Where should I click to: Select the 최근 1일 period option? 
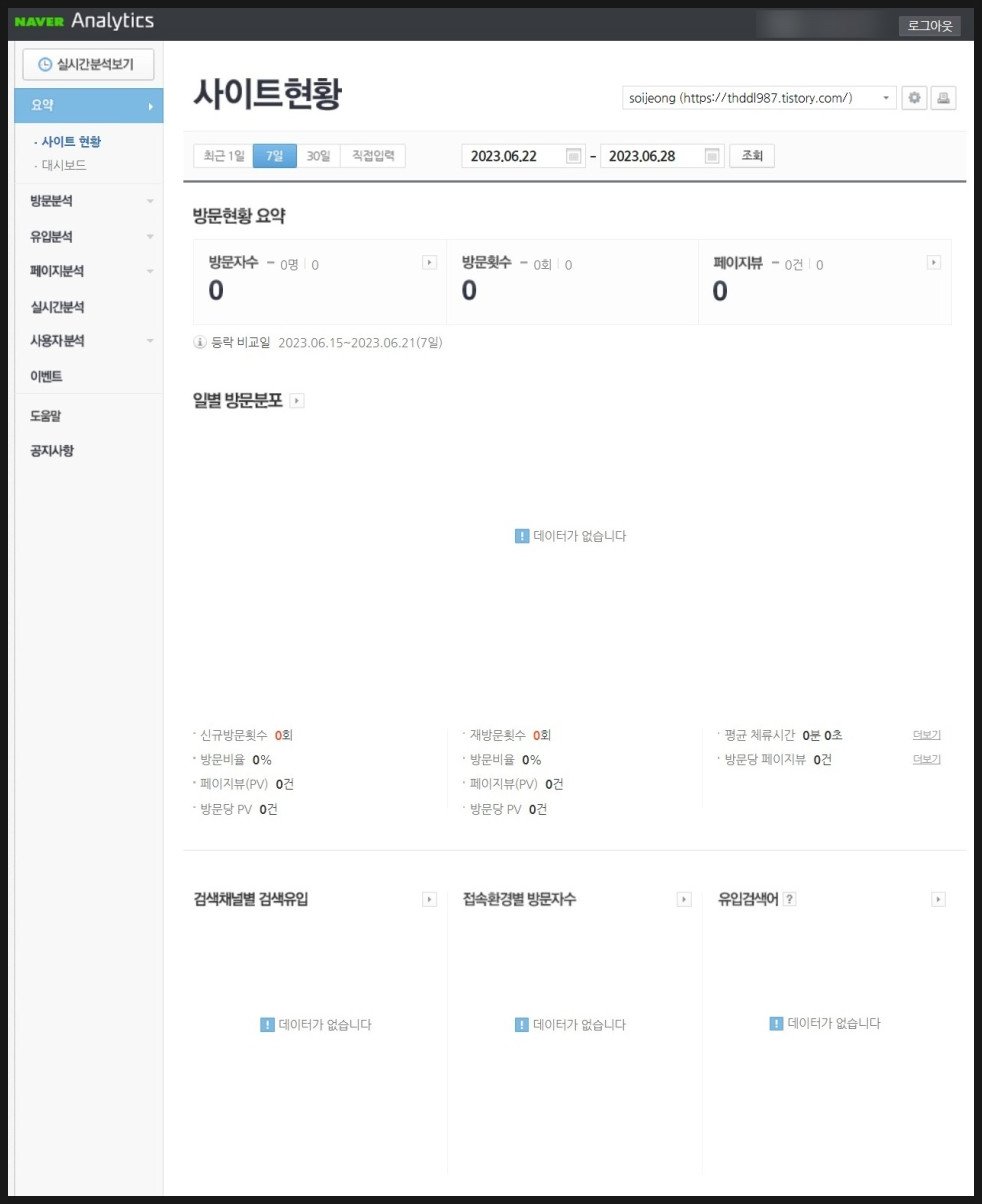223,156
